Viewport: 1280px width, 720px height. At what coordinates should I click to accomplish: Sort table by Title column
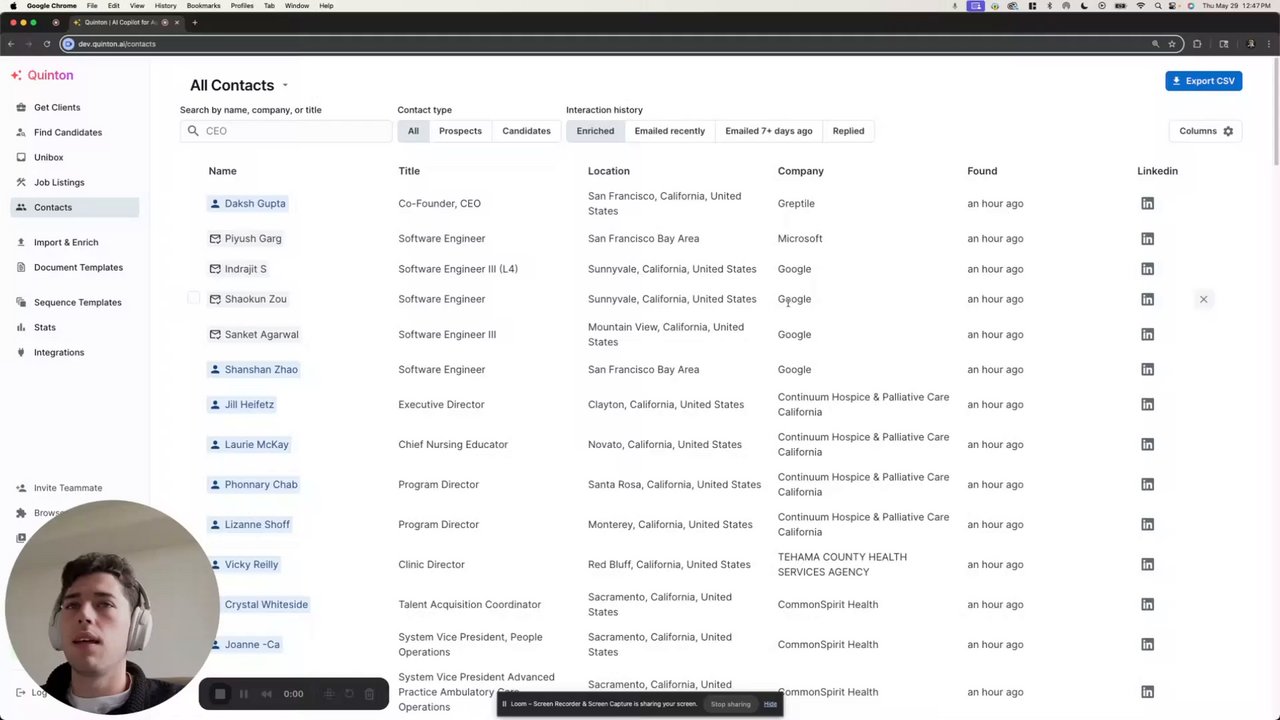[409, 171]
